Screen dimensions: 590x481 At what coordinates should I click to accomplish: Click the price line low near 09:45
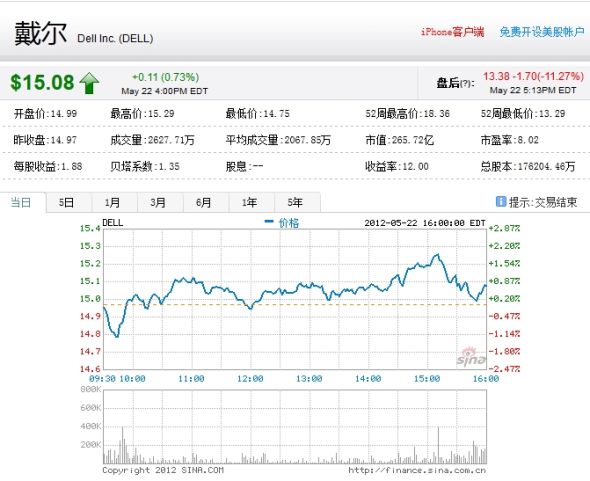click(117, 335)
